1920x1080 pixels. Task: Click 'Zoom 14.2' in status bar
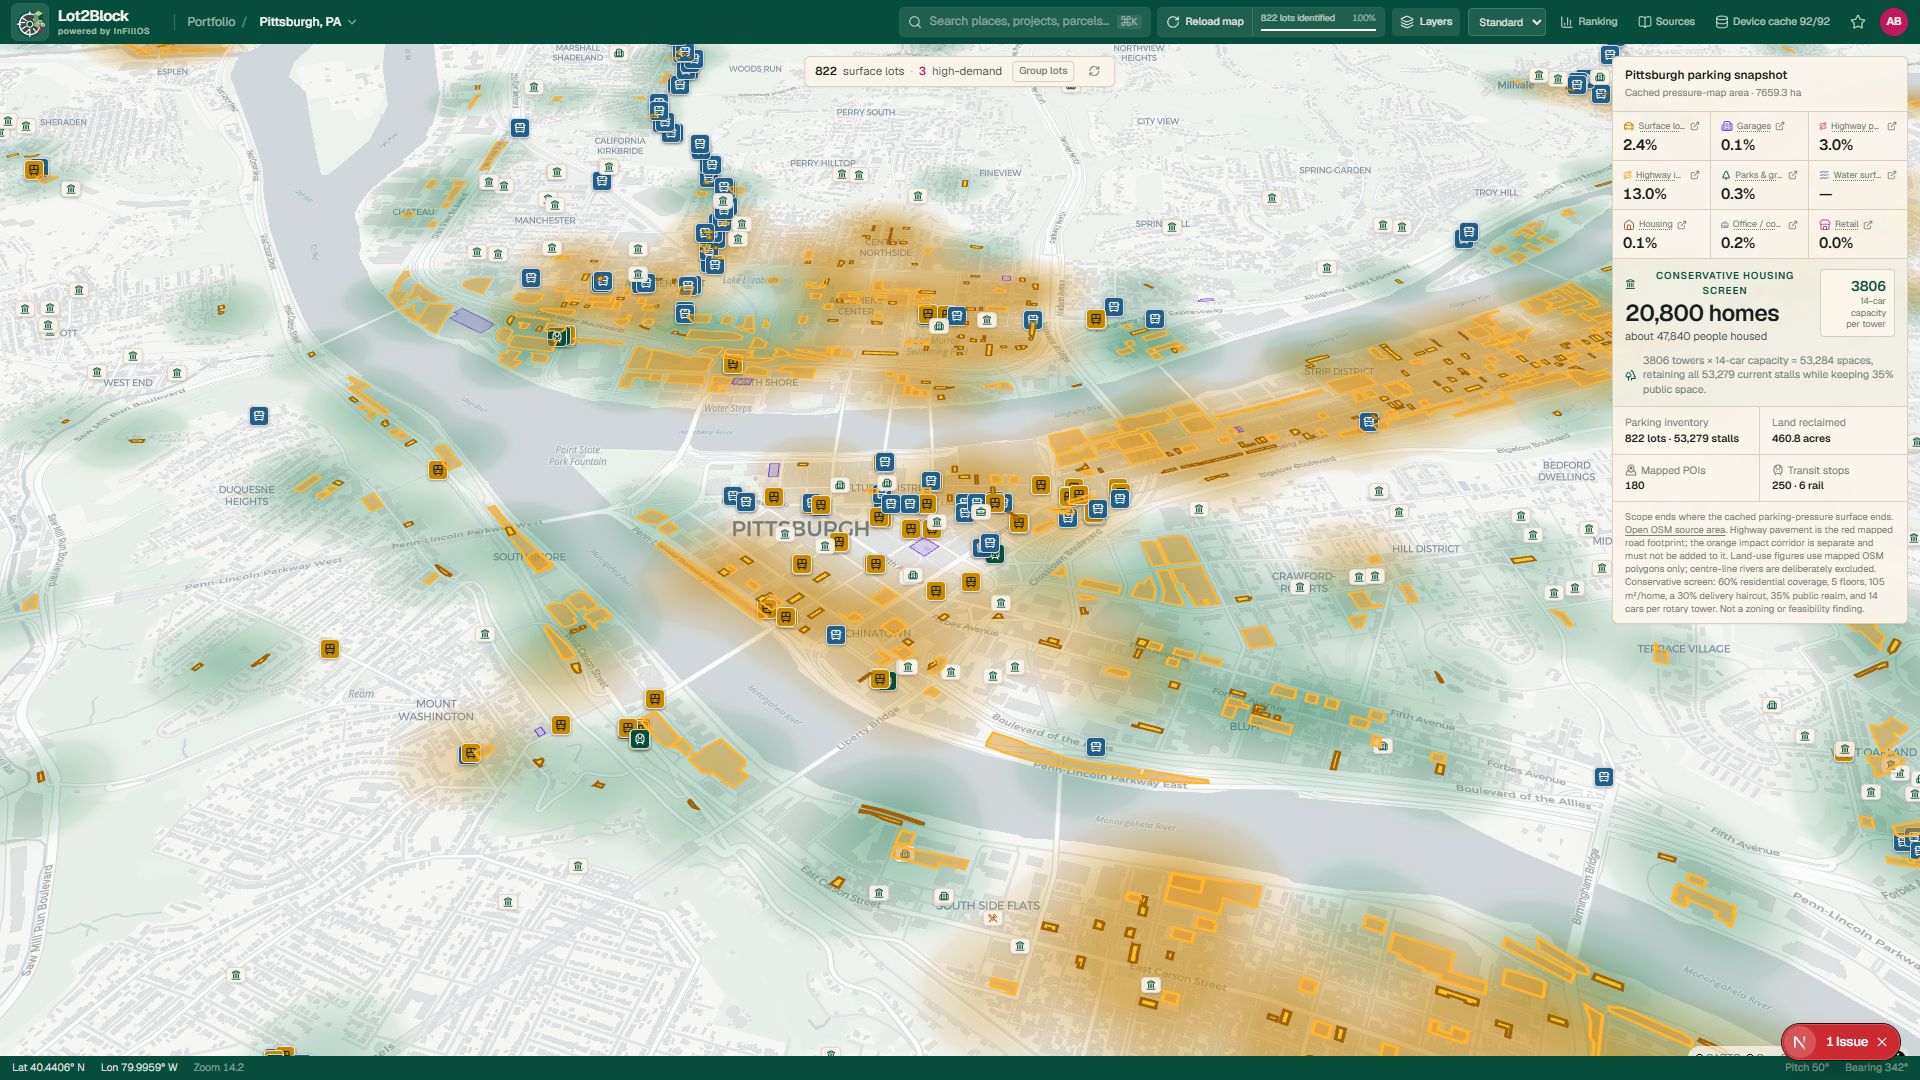pyautogui.click(x=218, y=1067)
